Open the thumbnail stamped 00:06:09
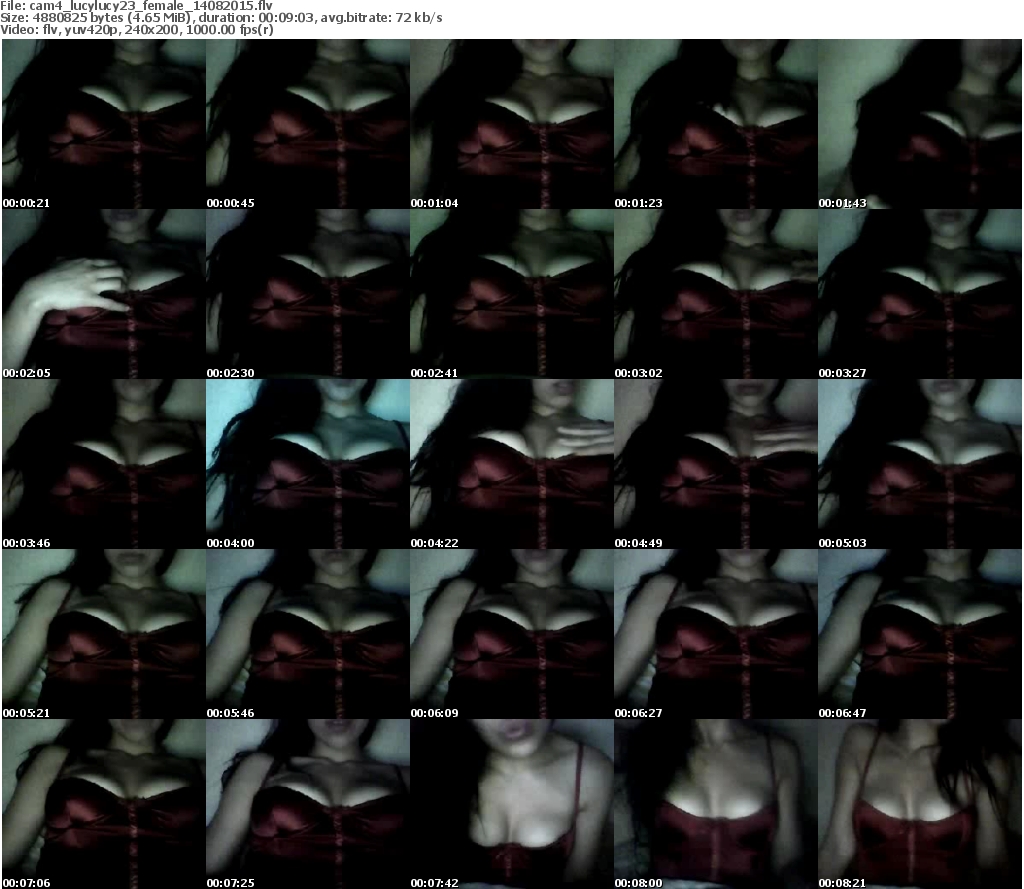 click(x=512, y=634)
